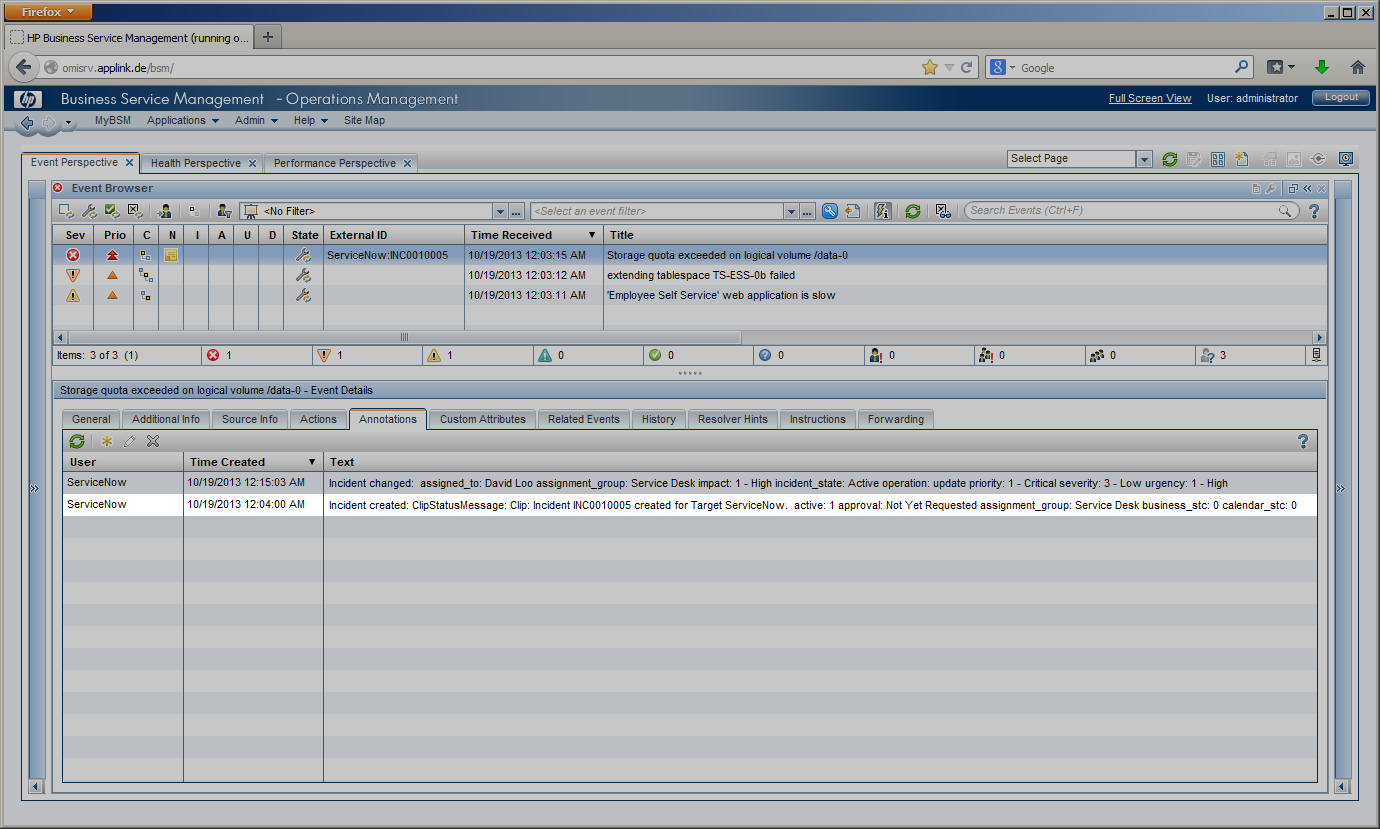Click the X-box close event toolbar icon
The height and width of the screenshot is (829, 1380).
point(136,211)
